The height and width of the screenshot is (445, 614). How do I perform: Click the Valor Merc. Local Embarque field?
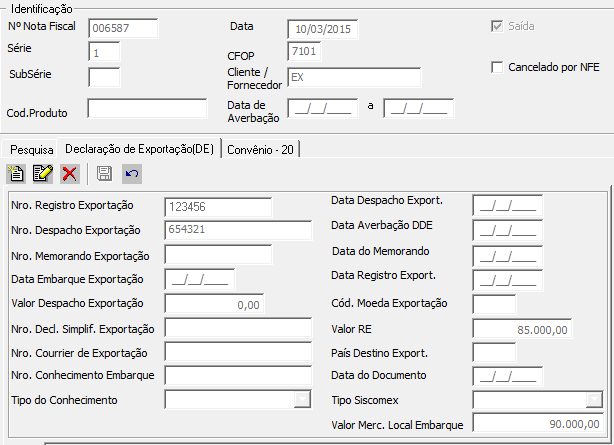(x=538, y=424)
